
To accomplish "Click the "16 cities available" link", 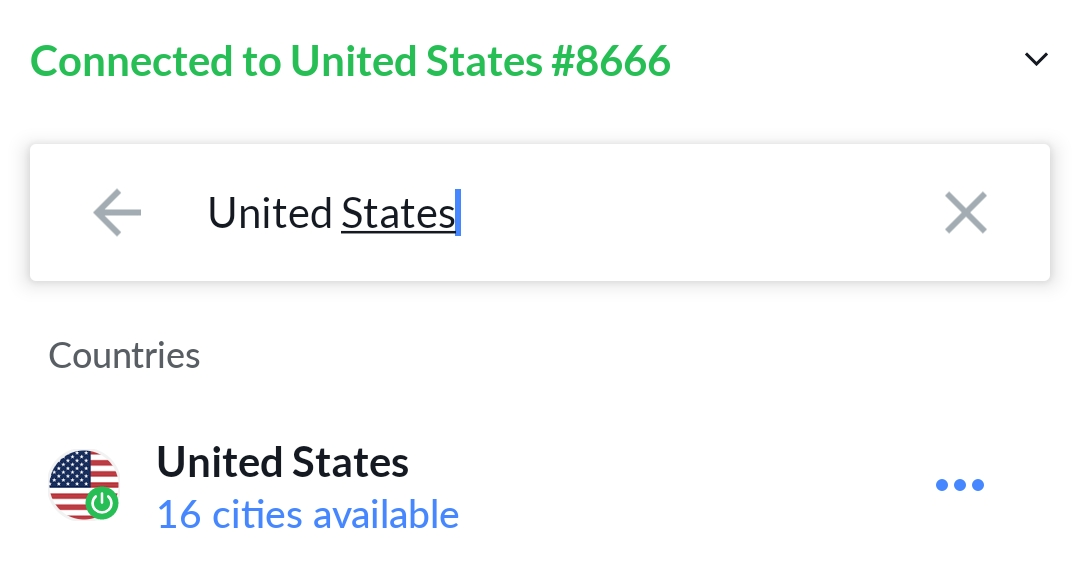I will 308,515.
